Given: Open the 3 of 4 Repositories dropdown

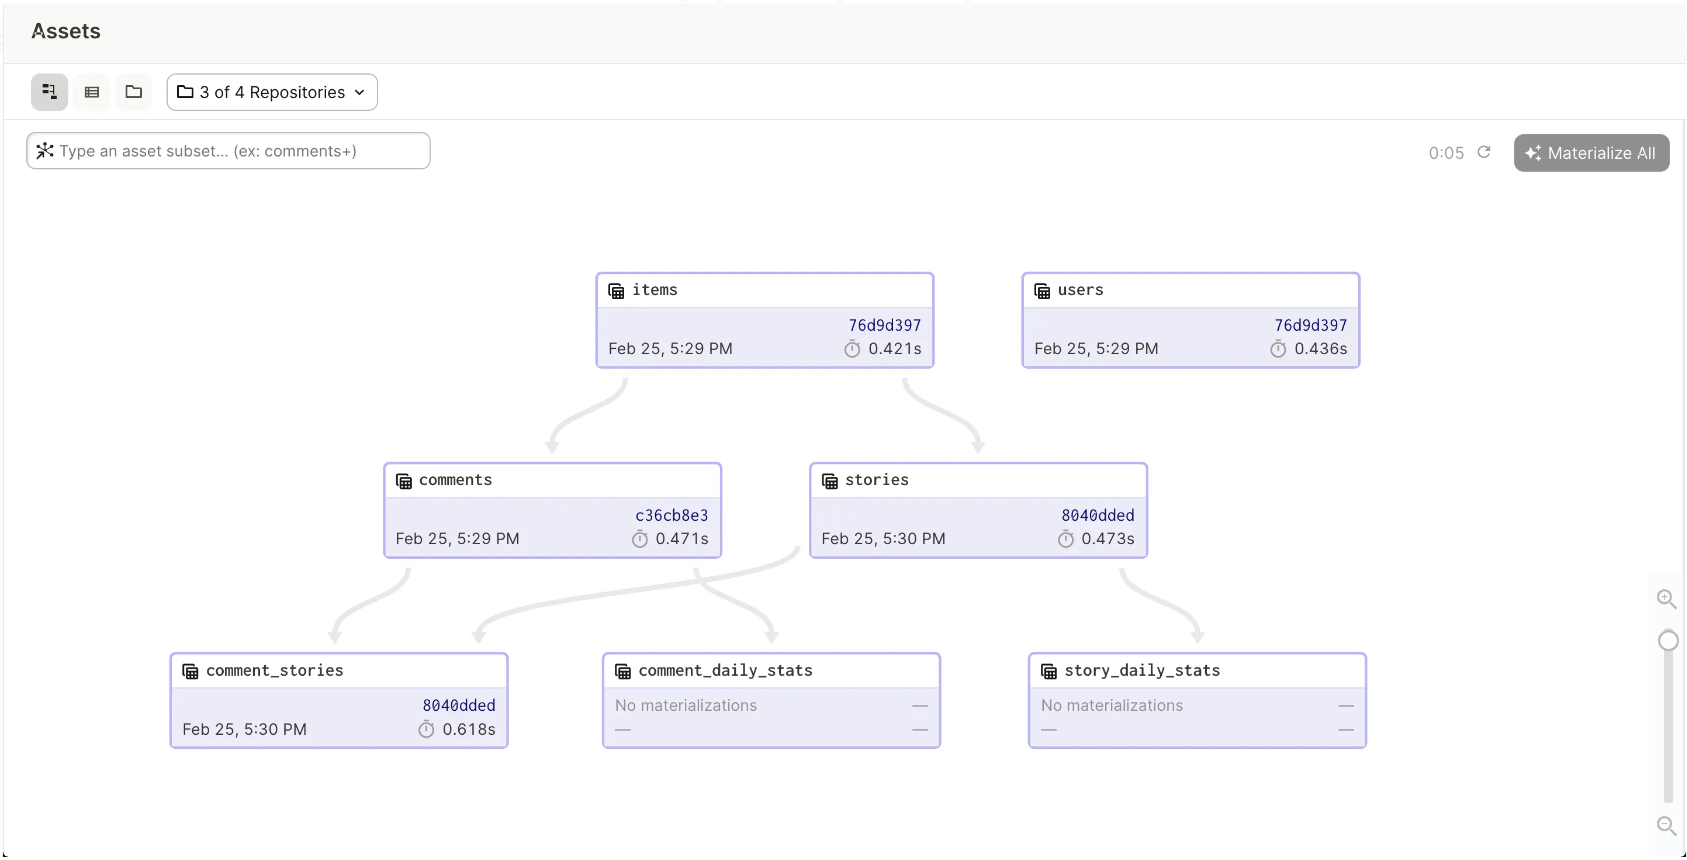Looking at the screenshot, I should click(x=272, y=92).
